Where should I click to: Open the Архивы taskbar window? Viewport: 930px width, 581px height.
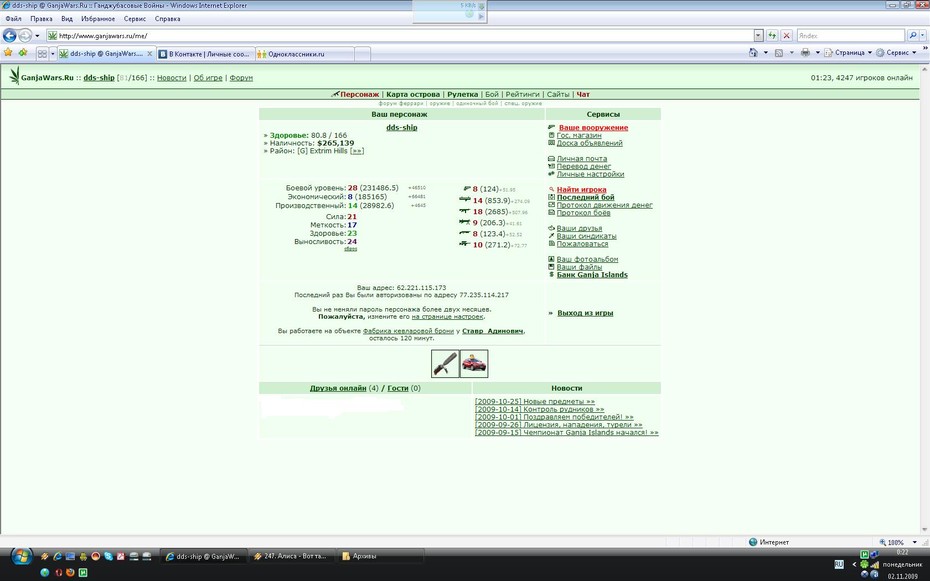point(380,556)
